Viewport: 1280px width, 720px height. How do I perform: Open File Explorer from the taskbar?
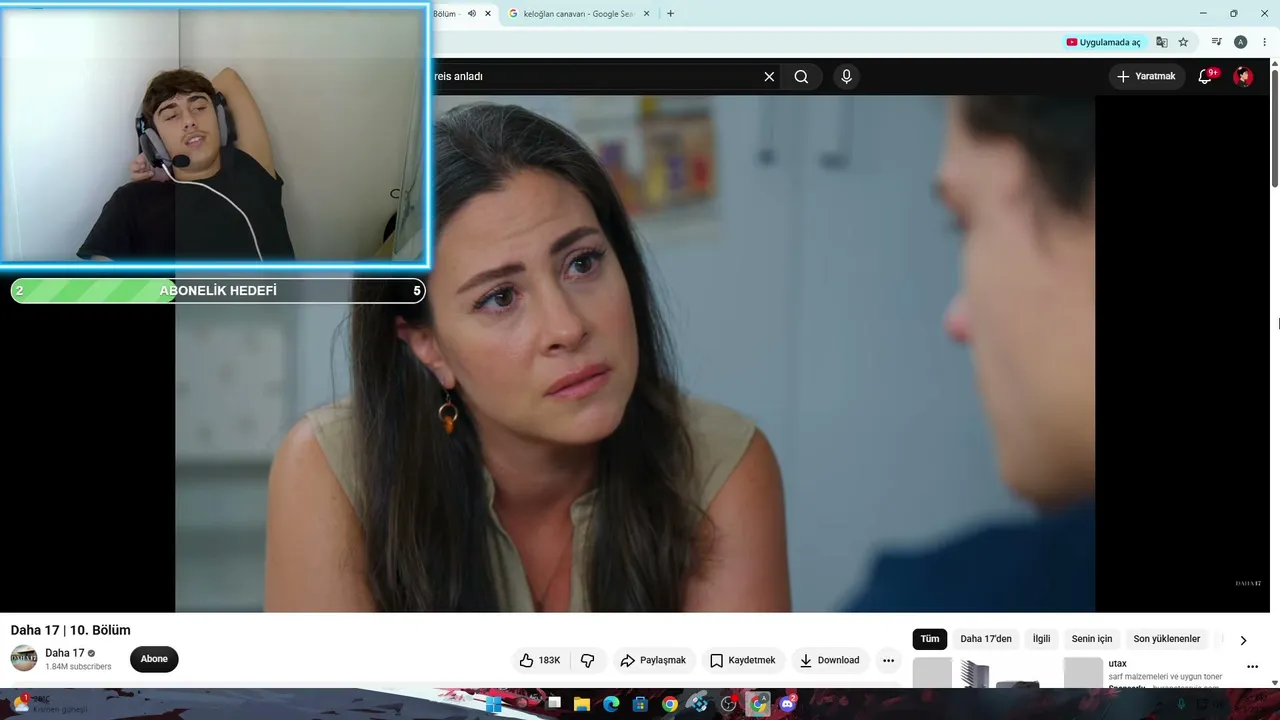[582, 704]
